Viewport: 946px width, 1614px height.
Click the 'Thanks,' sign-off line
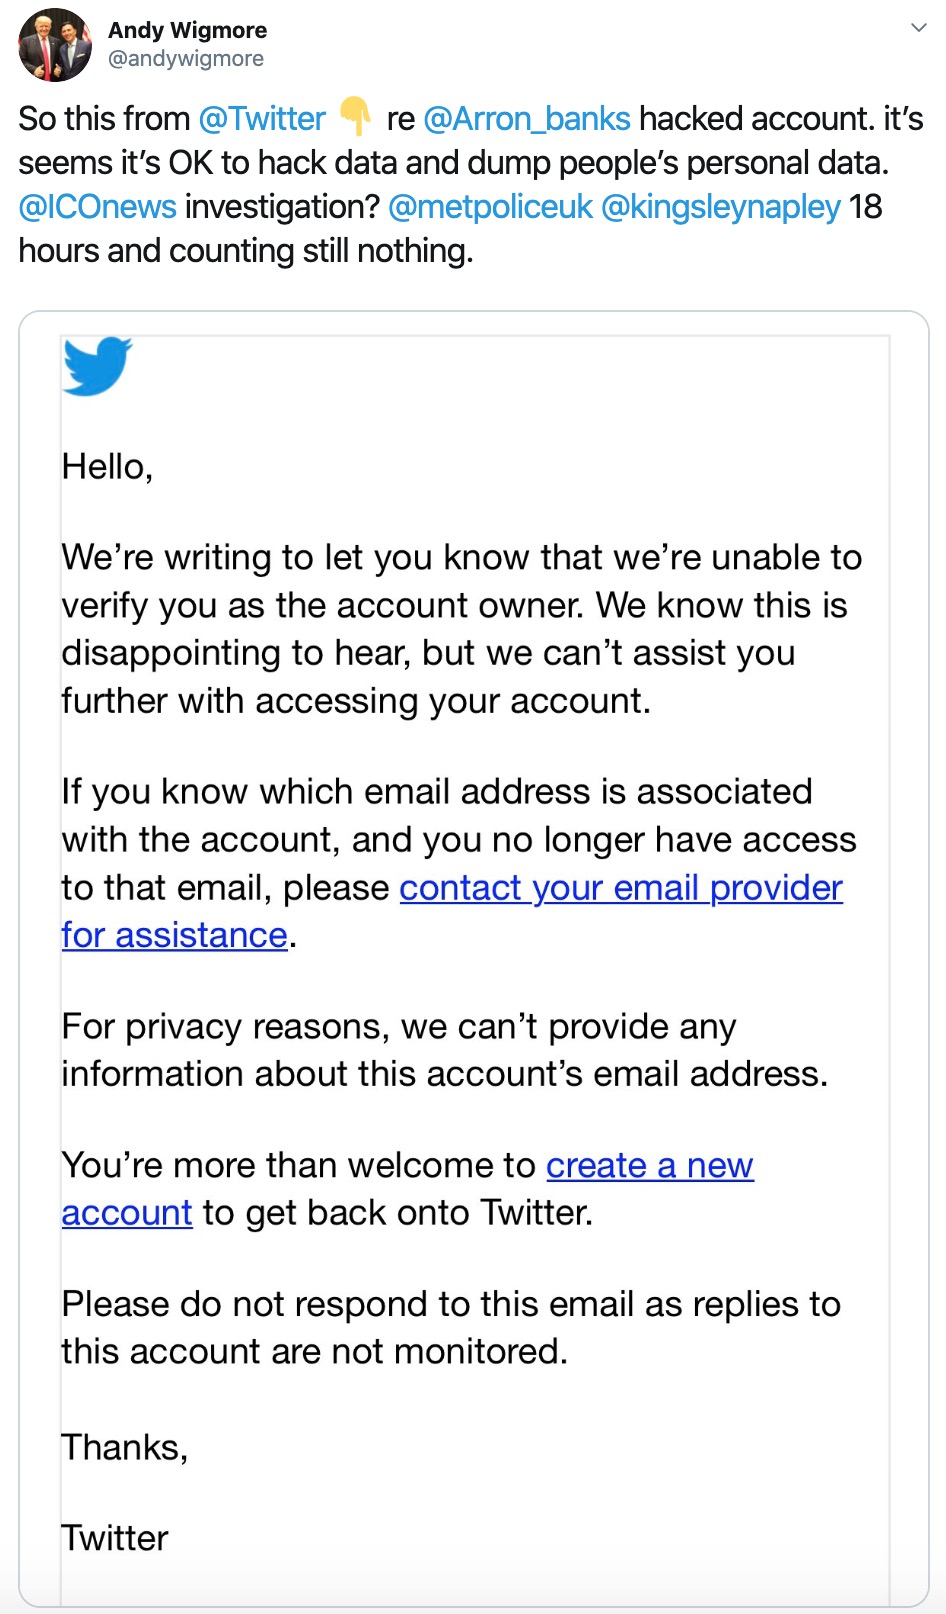click(x=125, y=1448)
